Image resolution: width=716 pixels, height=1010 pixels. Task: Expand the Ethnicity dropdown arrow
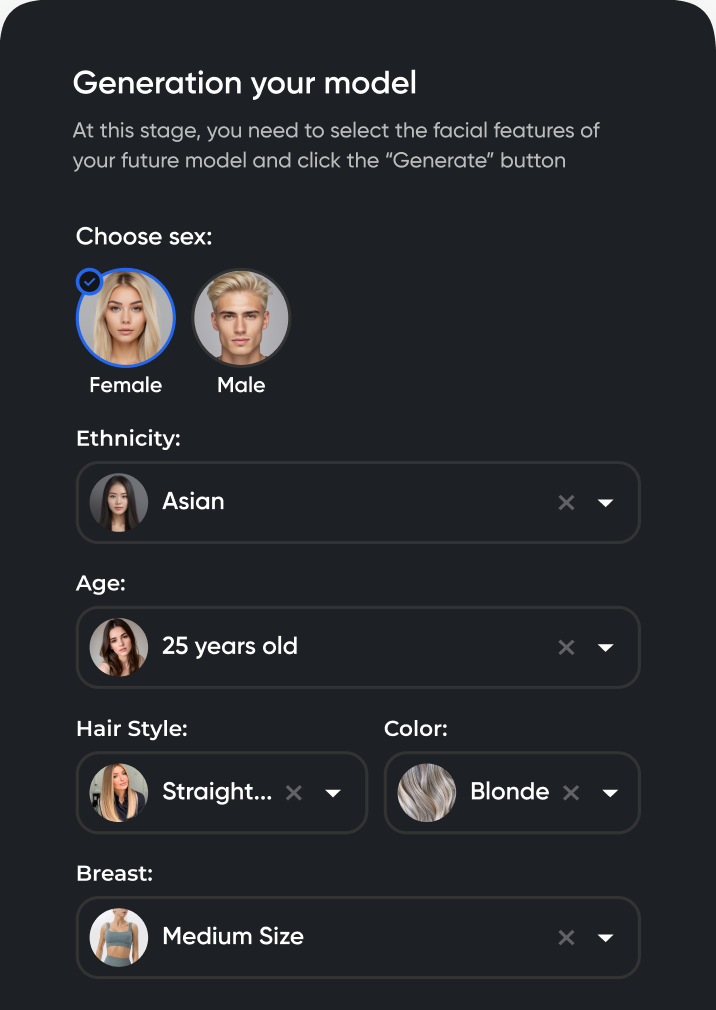(605, 502)
